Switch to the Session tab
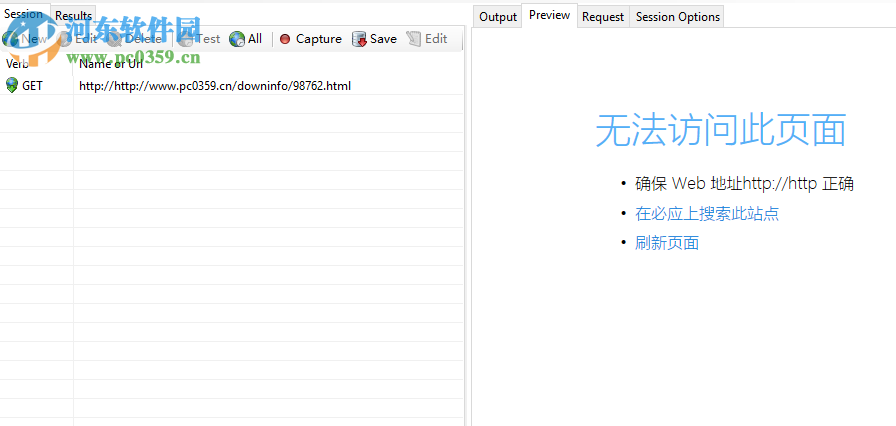Viewport: 896px width, 426px height. (24, 14)
